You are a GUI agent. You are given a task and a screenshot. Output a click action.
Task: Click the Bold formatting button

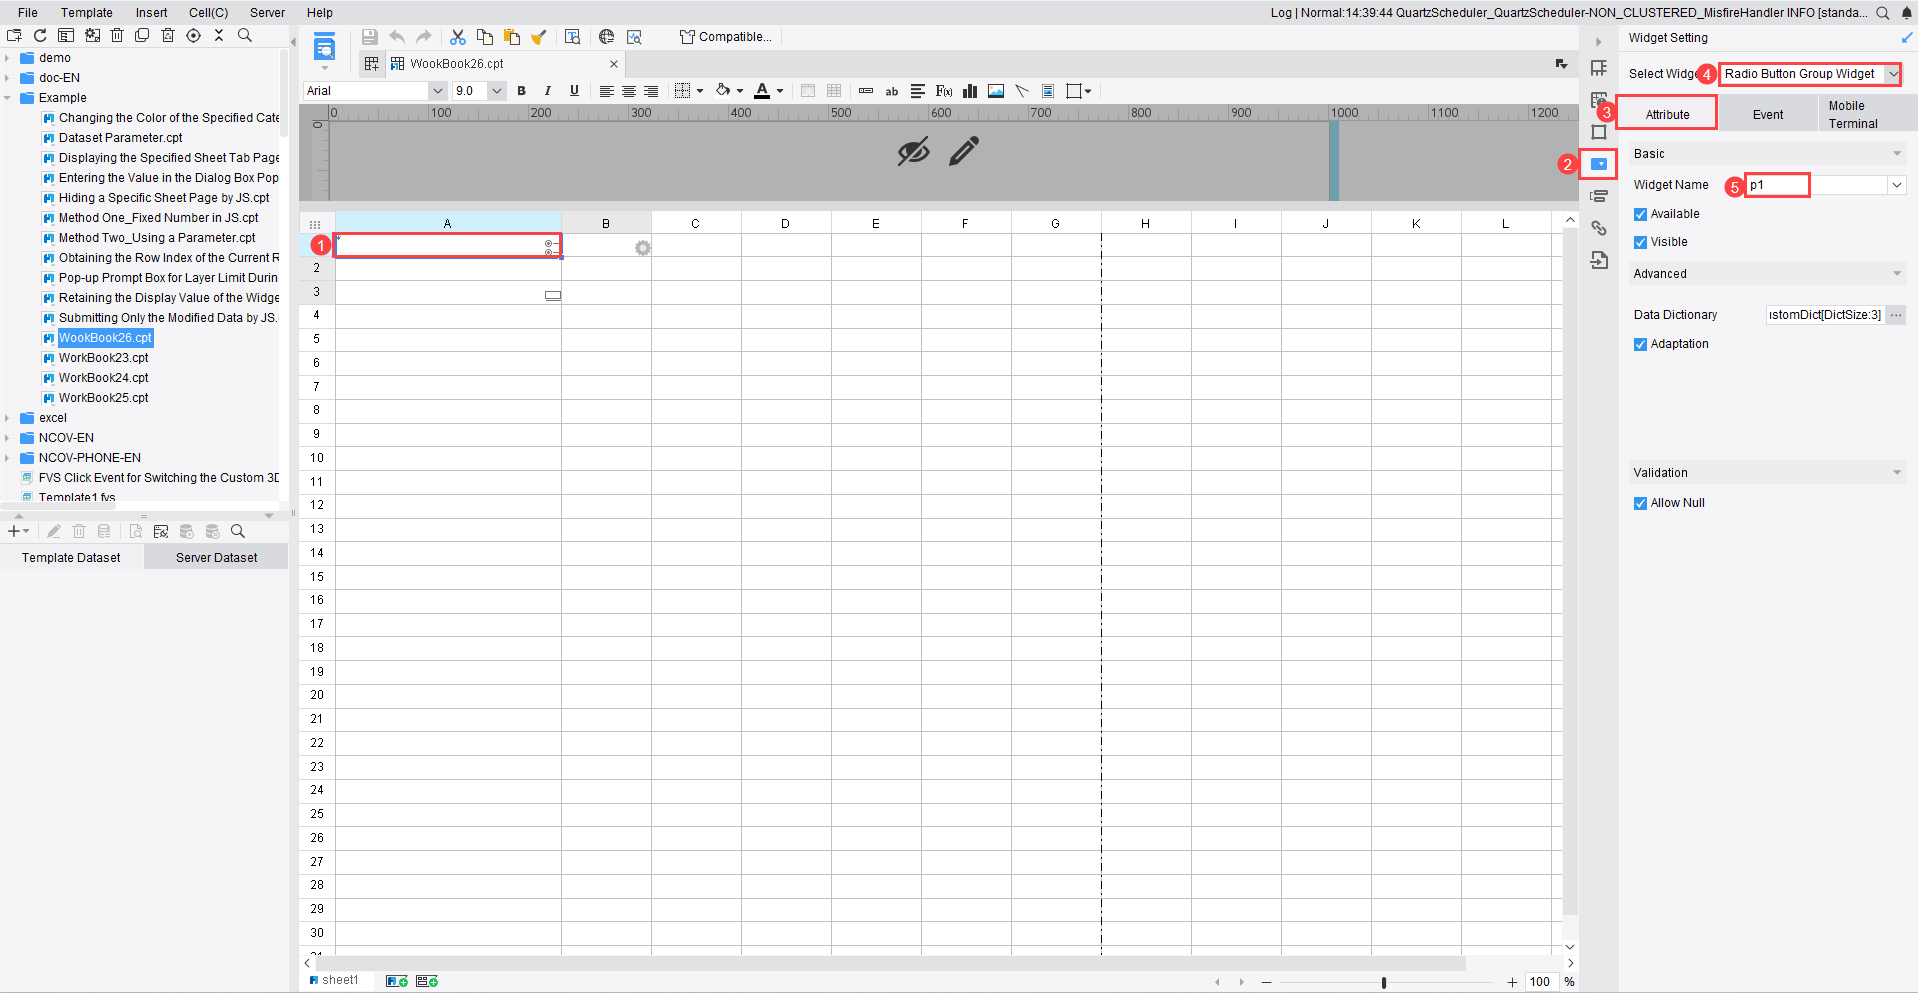[x=521, y=91]
